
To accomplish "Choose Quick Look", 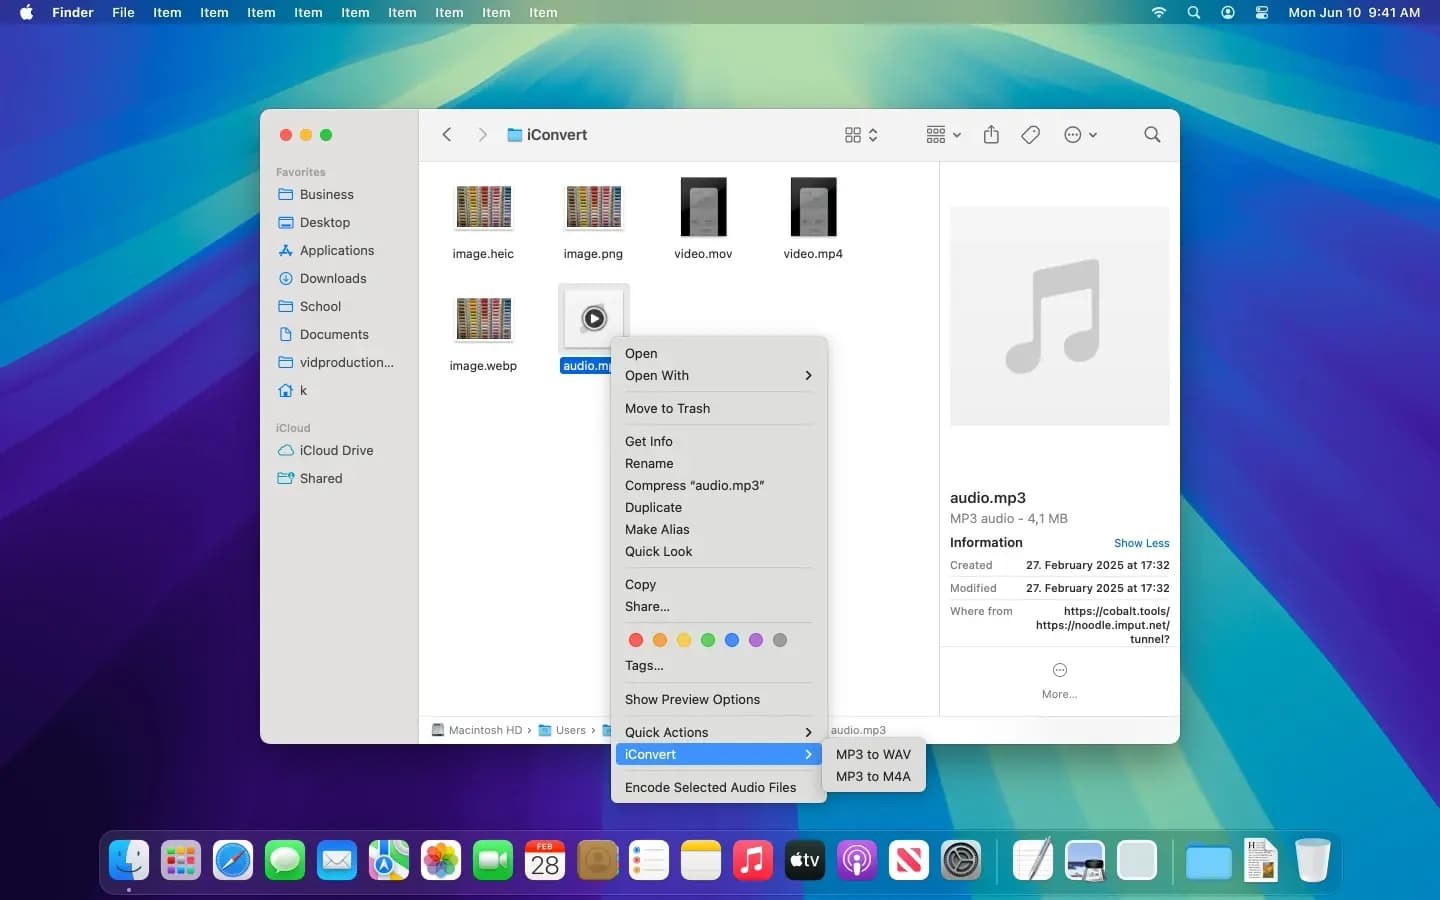I will coord(719,552).
